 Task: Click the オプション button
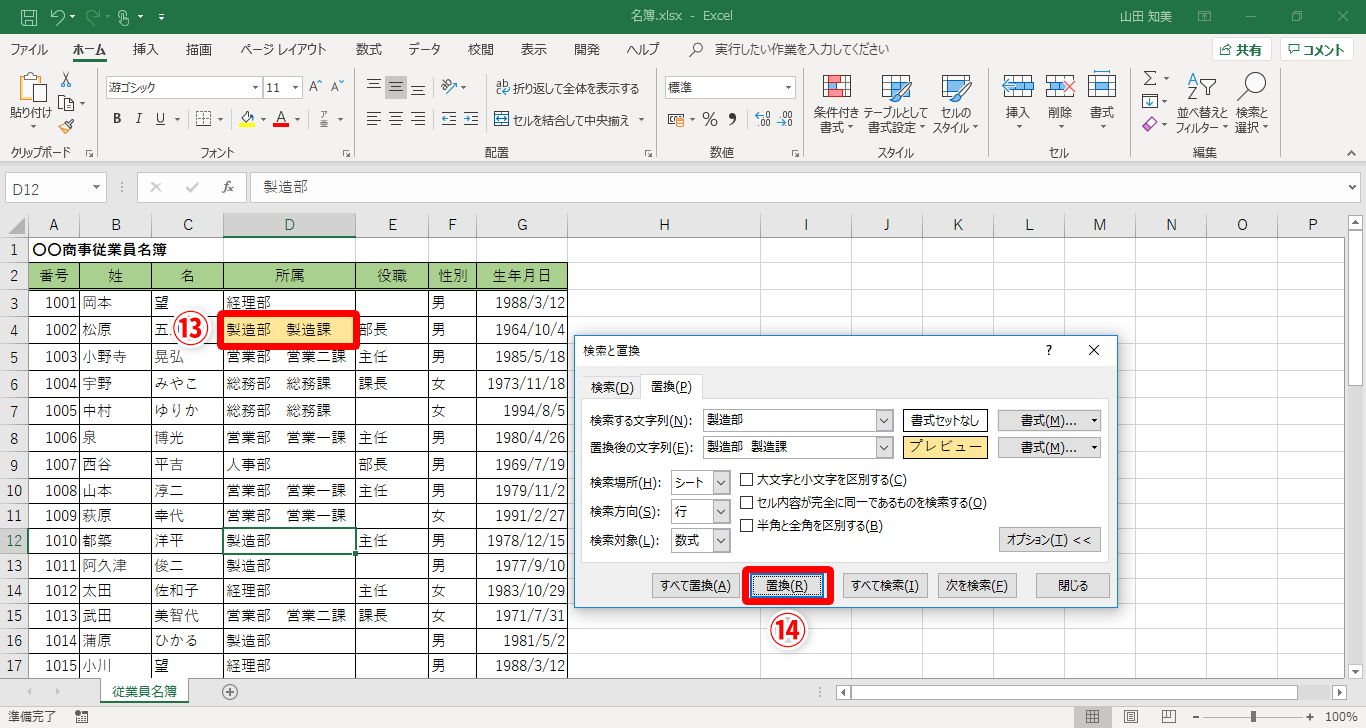coord(1049,540)
